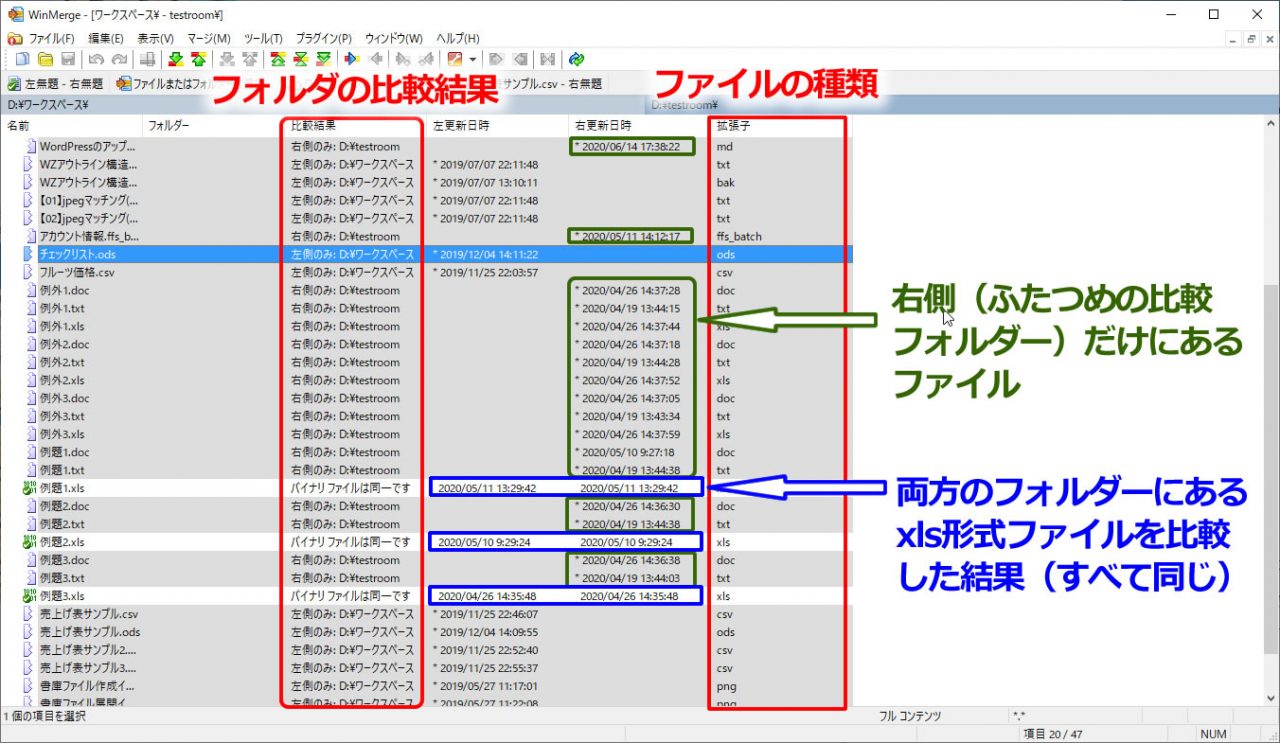Select the file 例外1.doc

[x=68, y=290]
